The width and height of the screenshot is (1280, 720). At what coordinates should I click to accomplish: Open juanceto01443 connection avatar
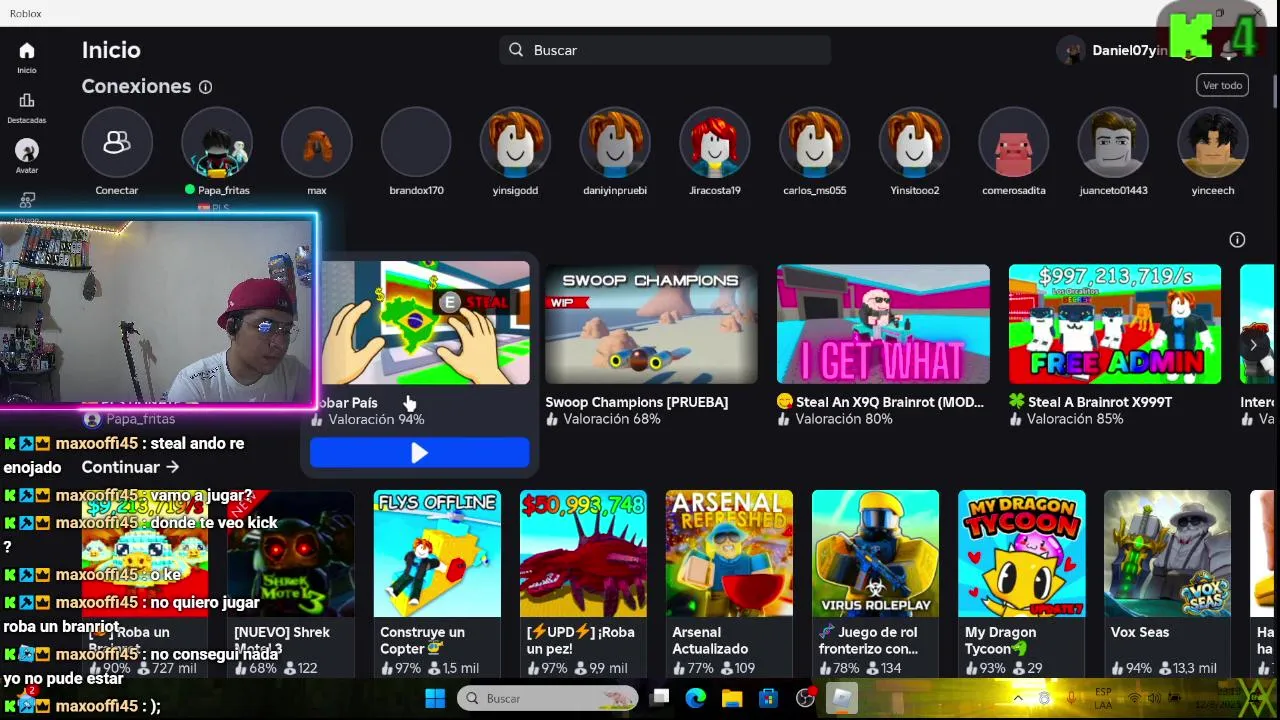(x=1113, y=143)
